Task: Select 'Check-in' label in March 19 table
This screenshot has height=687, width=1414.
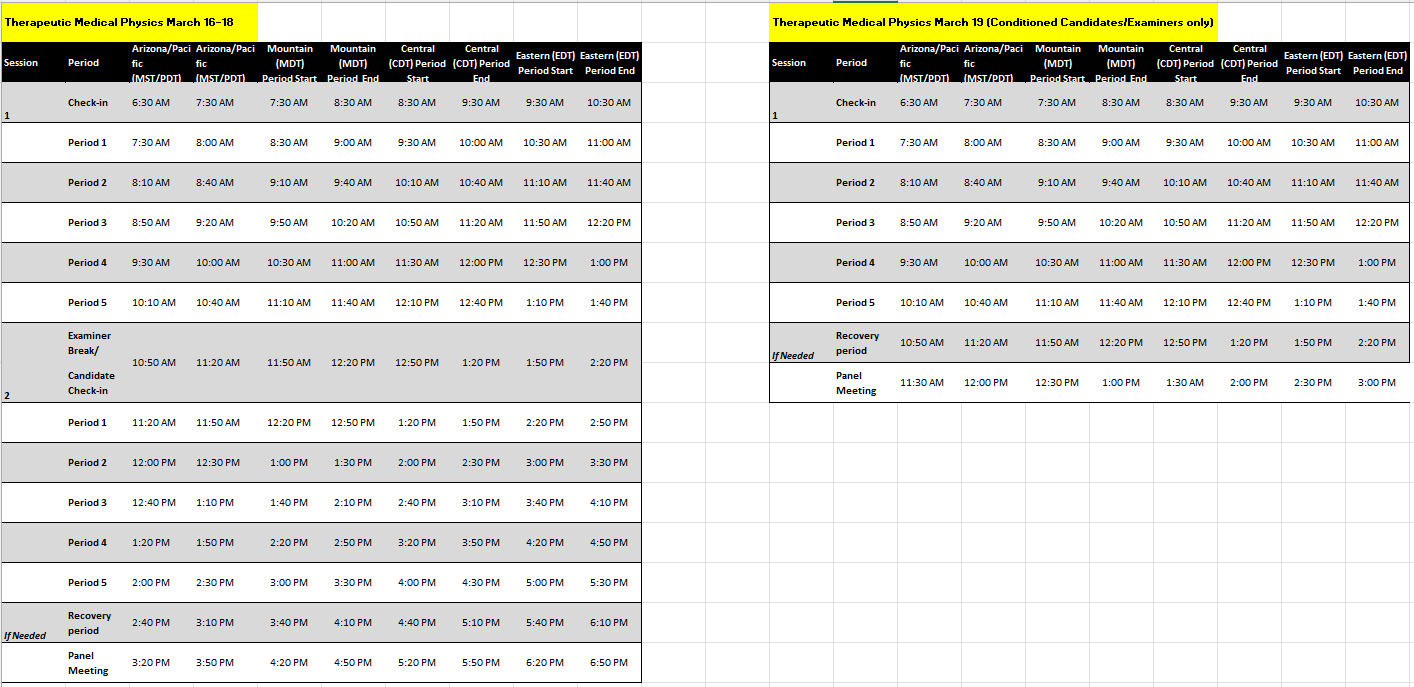Action: click(856, 103)
